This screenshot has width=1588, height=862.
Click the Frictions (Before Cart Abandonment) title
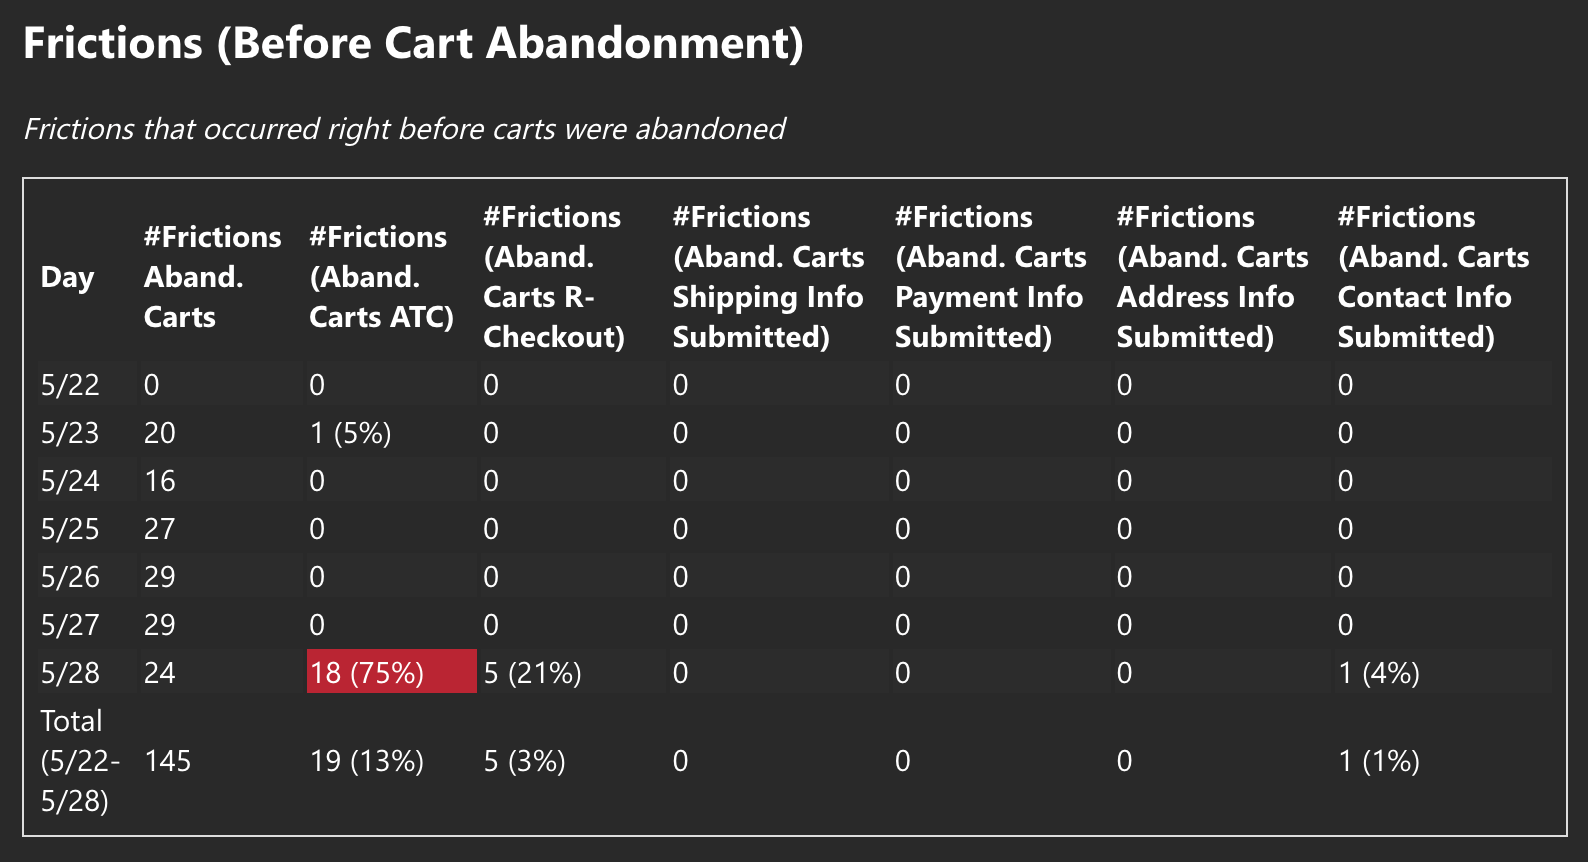click(413, 44)
